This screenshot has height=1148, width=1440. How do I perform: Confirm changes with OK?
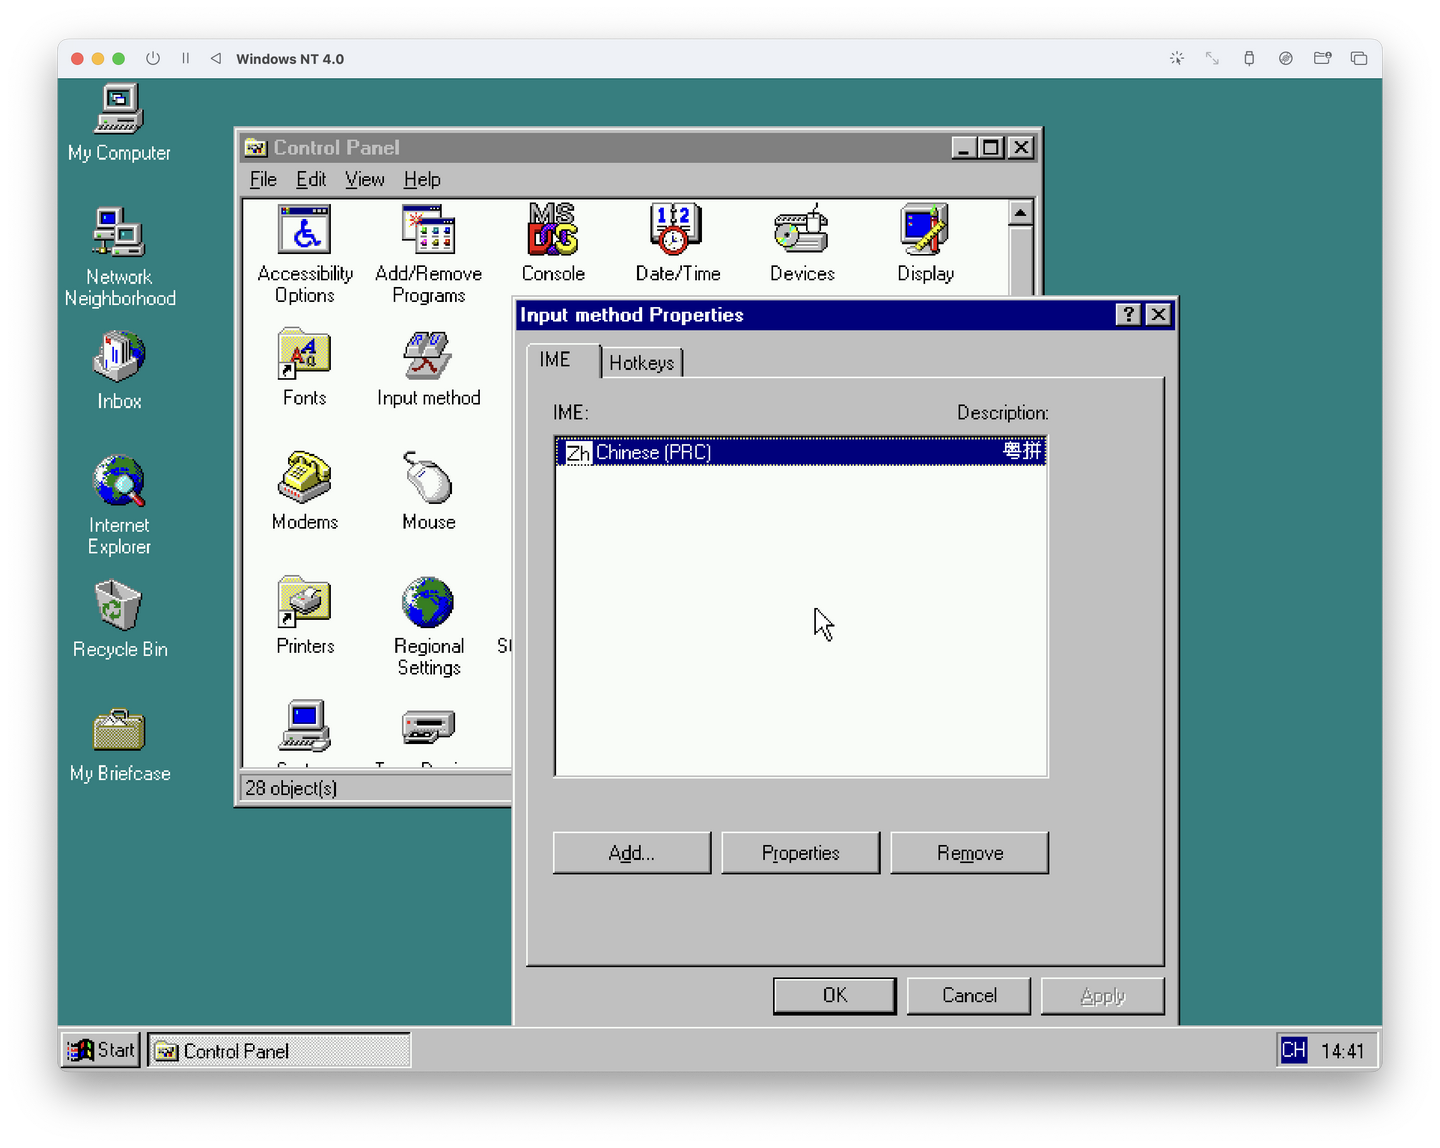pos(834,995)
